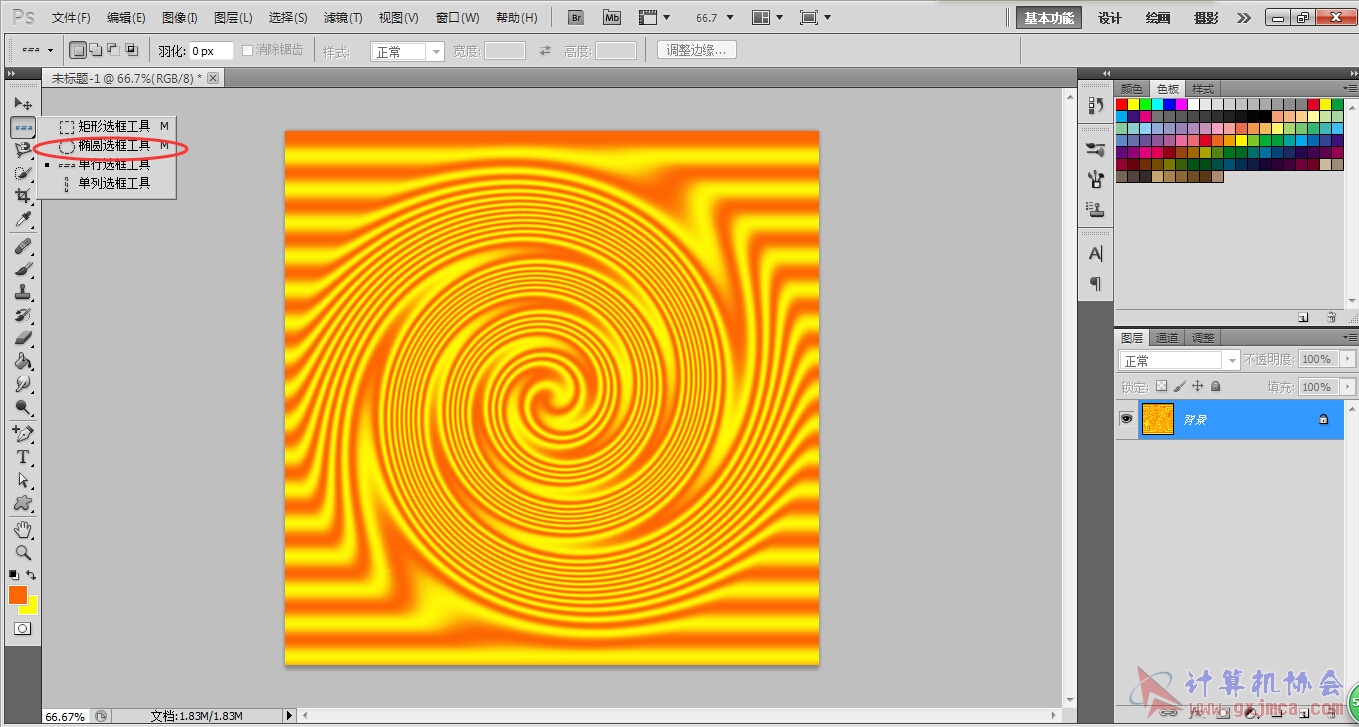Viewport: 1359px width, 727px height.
Task: Open the 样式 style dropdown
Action: [407, 51]
